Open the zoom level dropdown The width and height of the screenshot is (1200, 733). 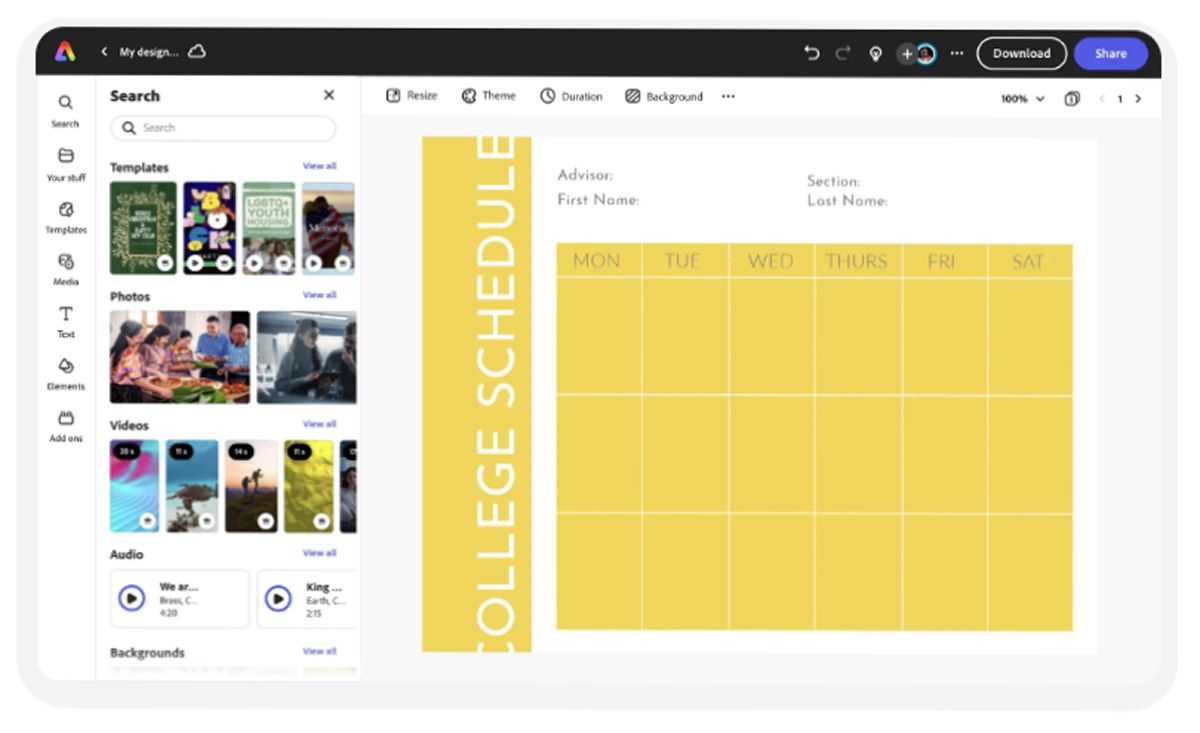point(1020,99)
